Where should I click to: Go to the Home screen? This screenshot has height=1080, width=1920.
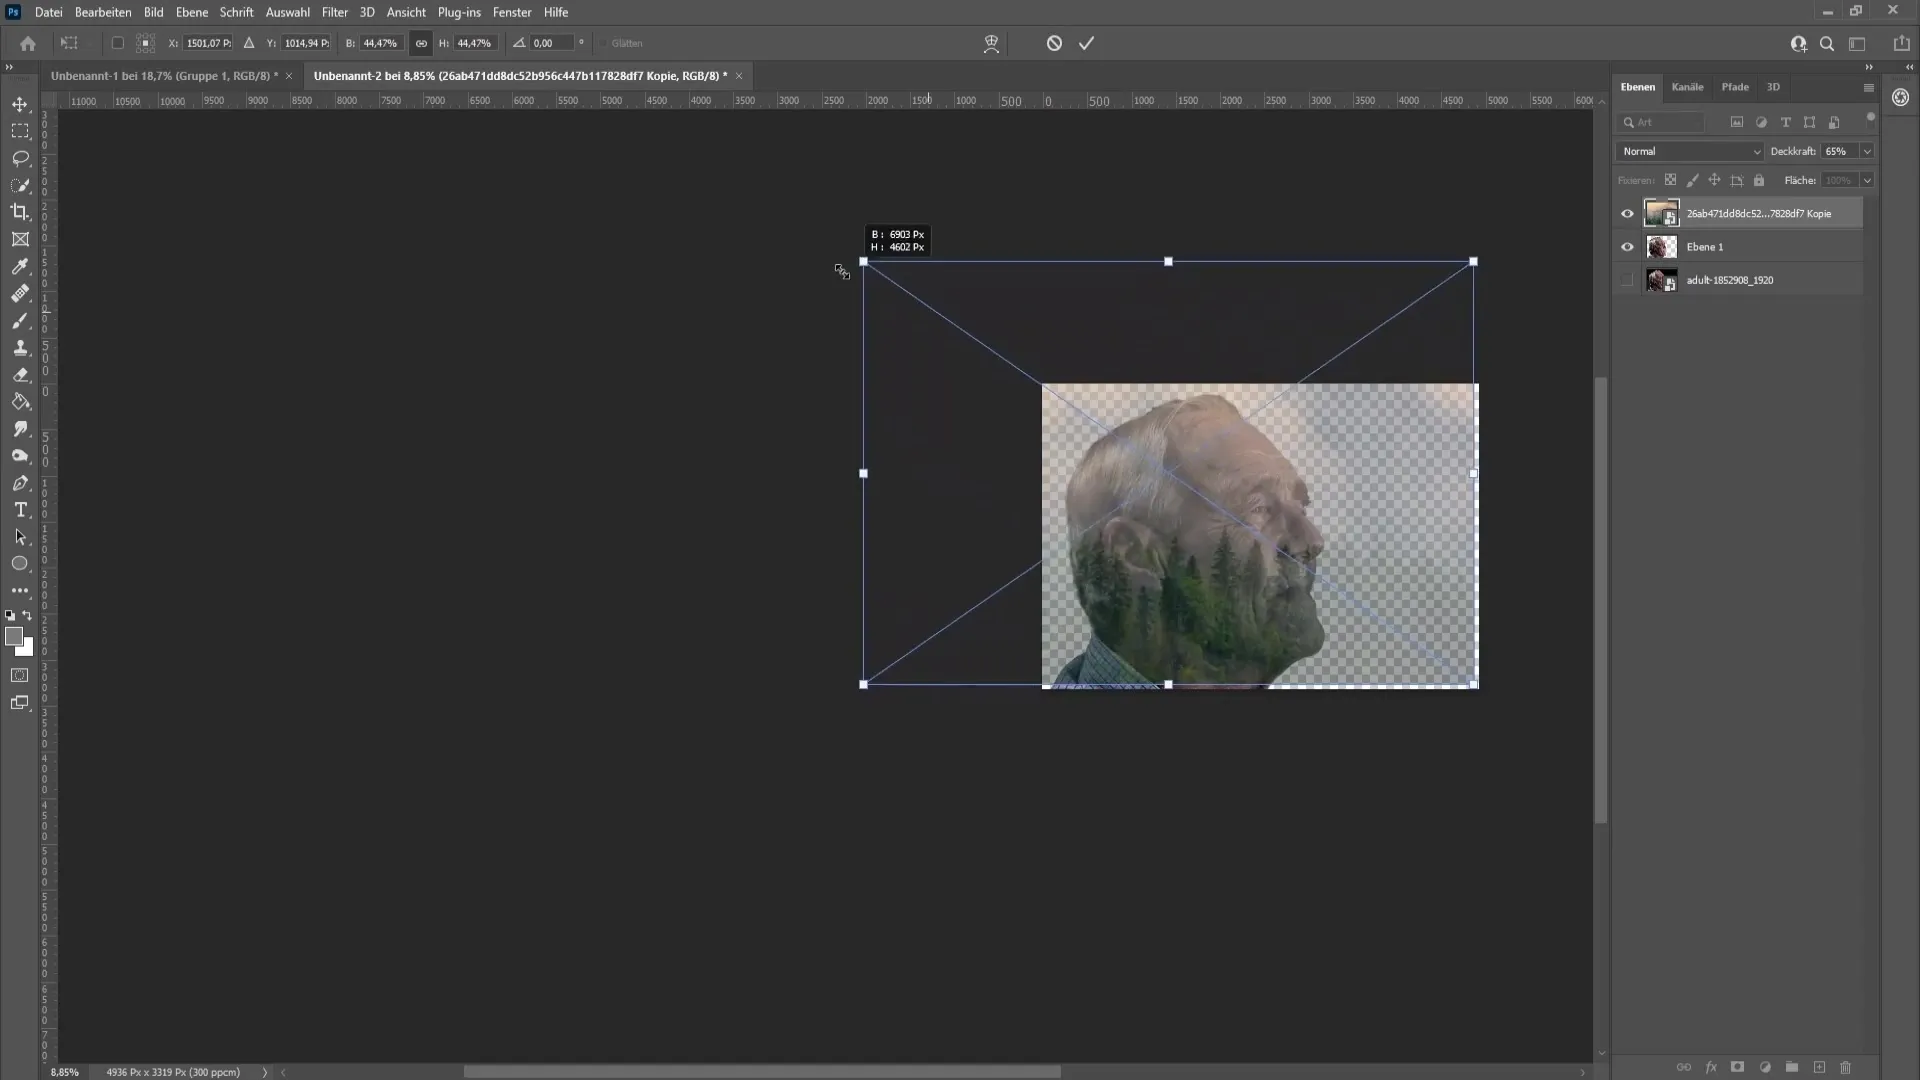28,43
